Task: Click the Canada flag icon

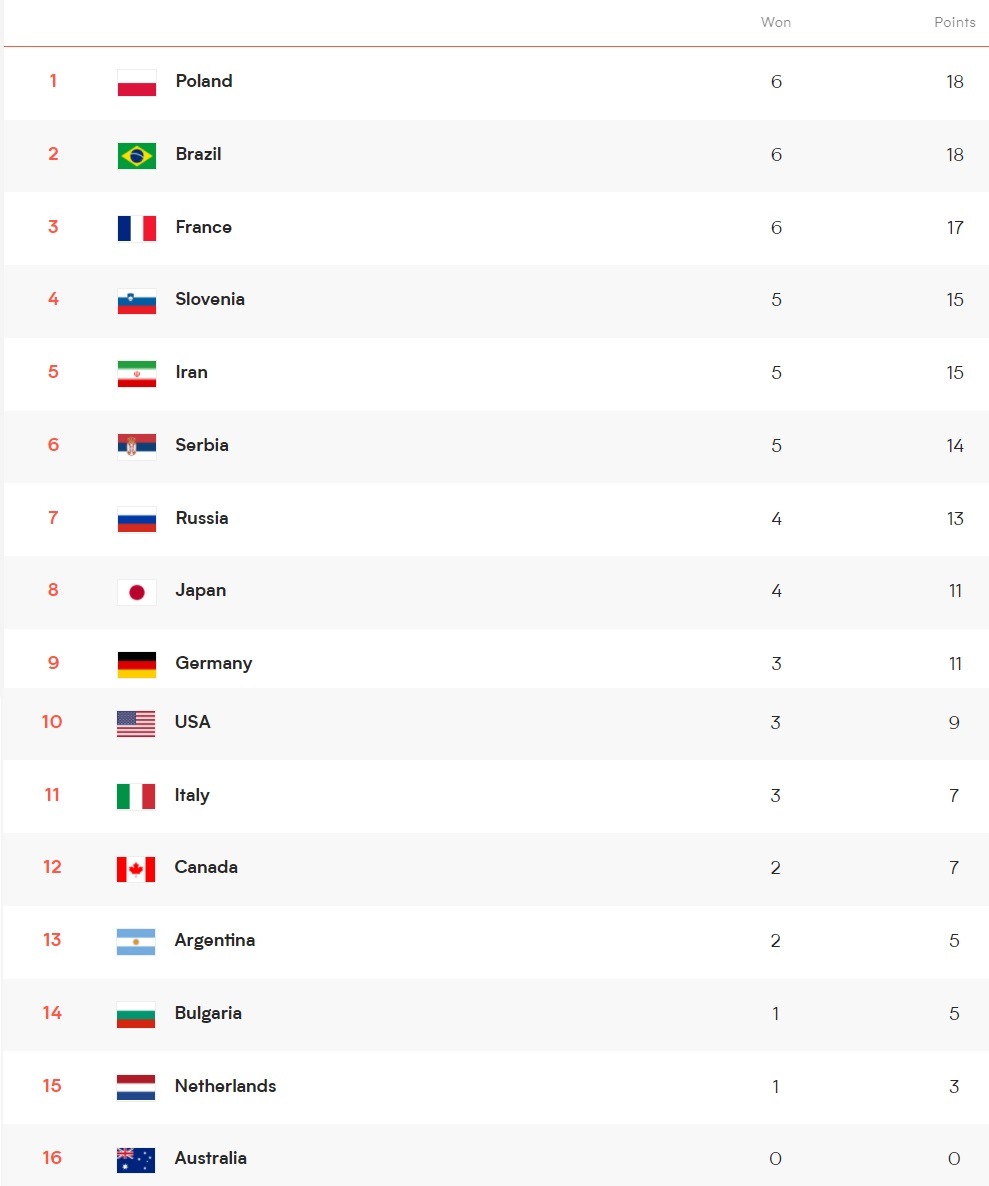Action: click(x=136, y=869)
